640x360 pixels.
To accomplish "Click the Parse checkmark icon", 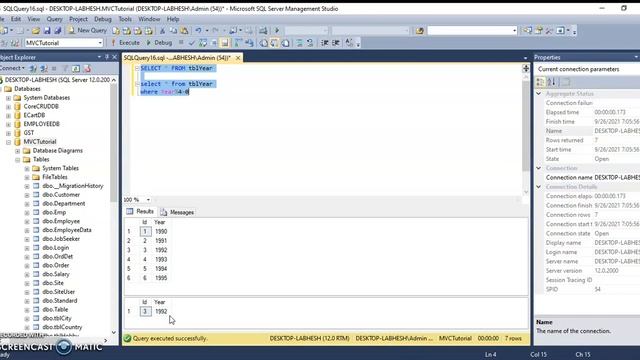I will (192, 42).
